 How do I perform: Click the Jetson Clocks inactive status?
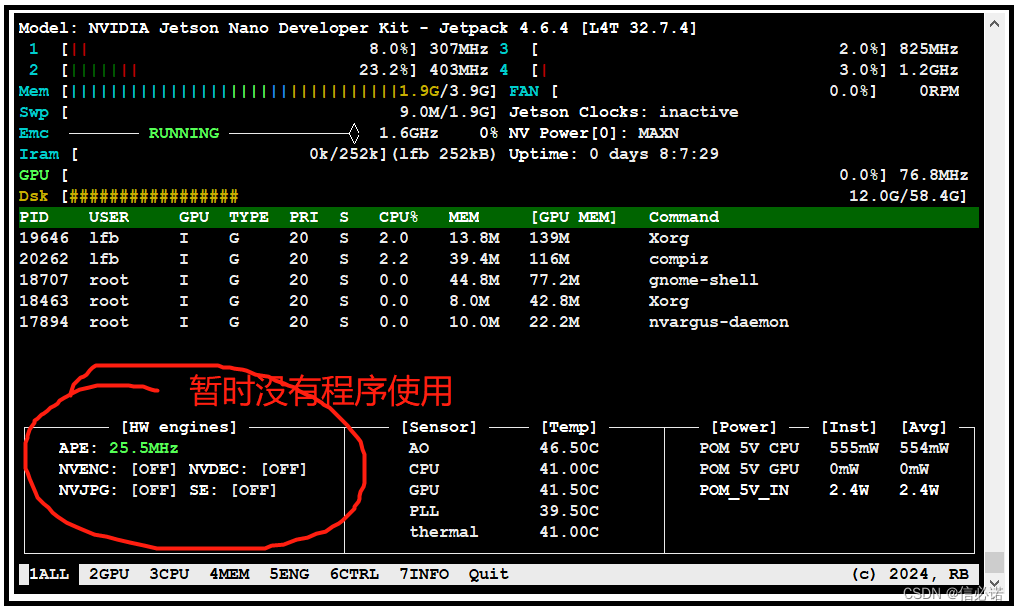pyautogui.click(x=624, y=112)
